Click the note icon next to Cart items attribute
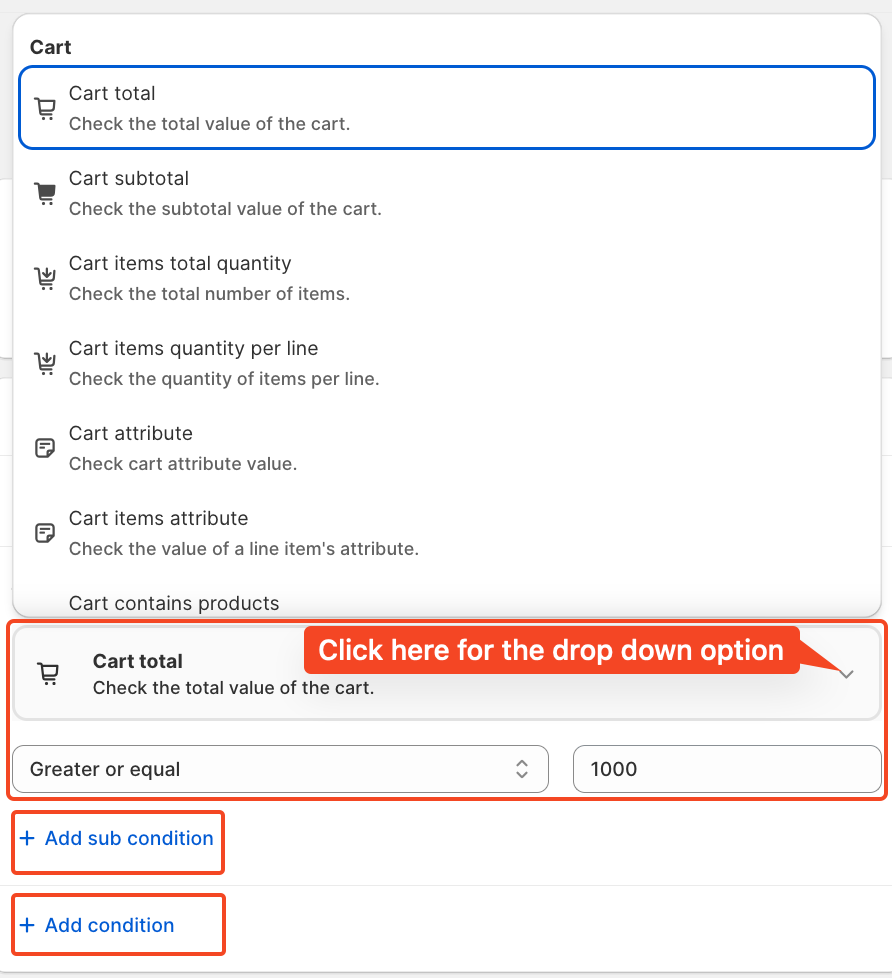 point(45,533)
